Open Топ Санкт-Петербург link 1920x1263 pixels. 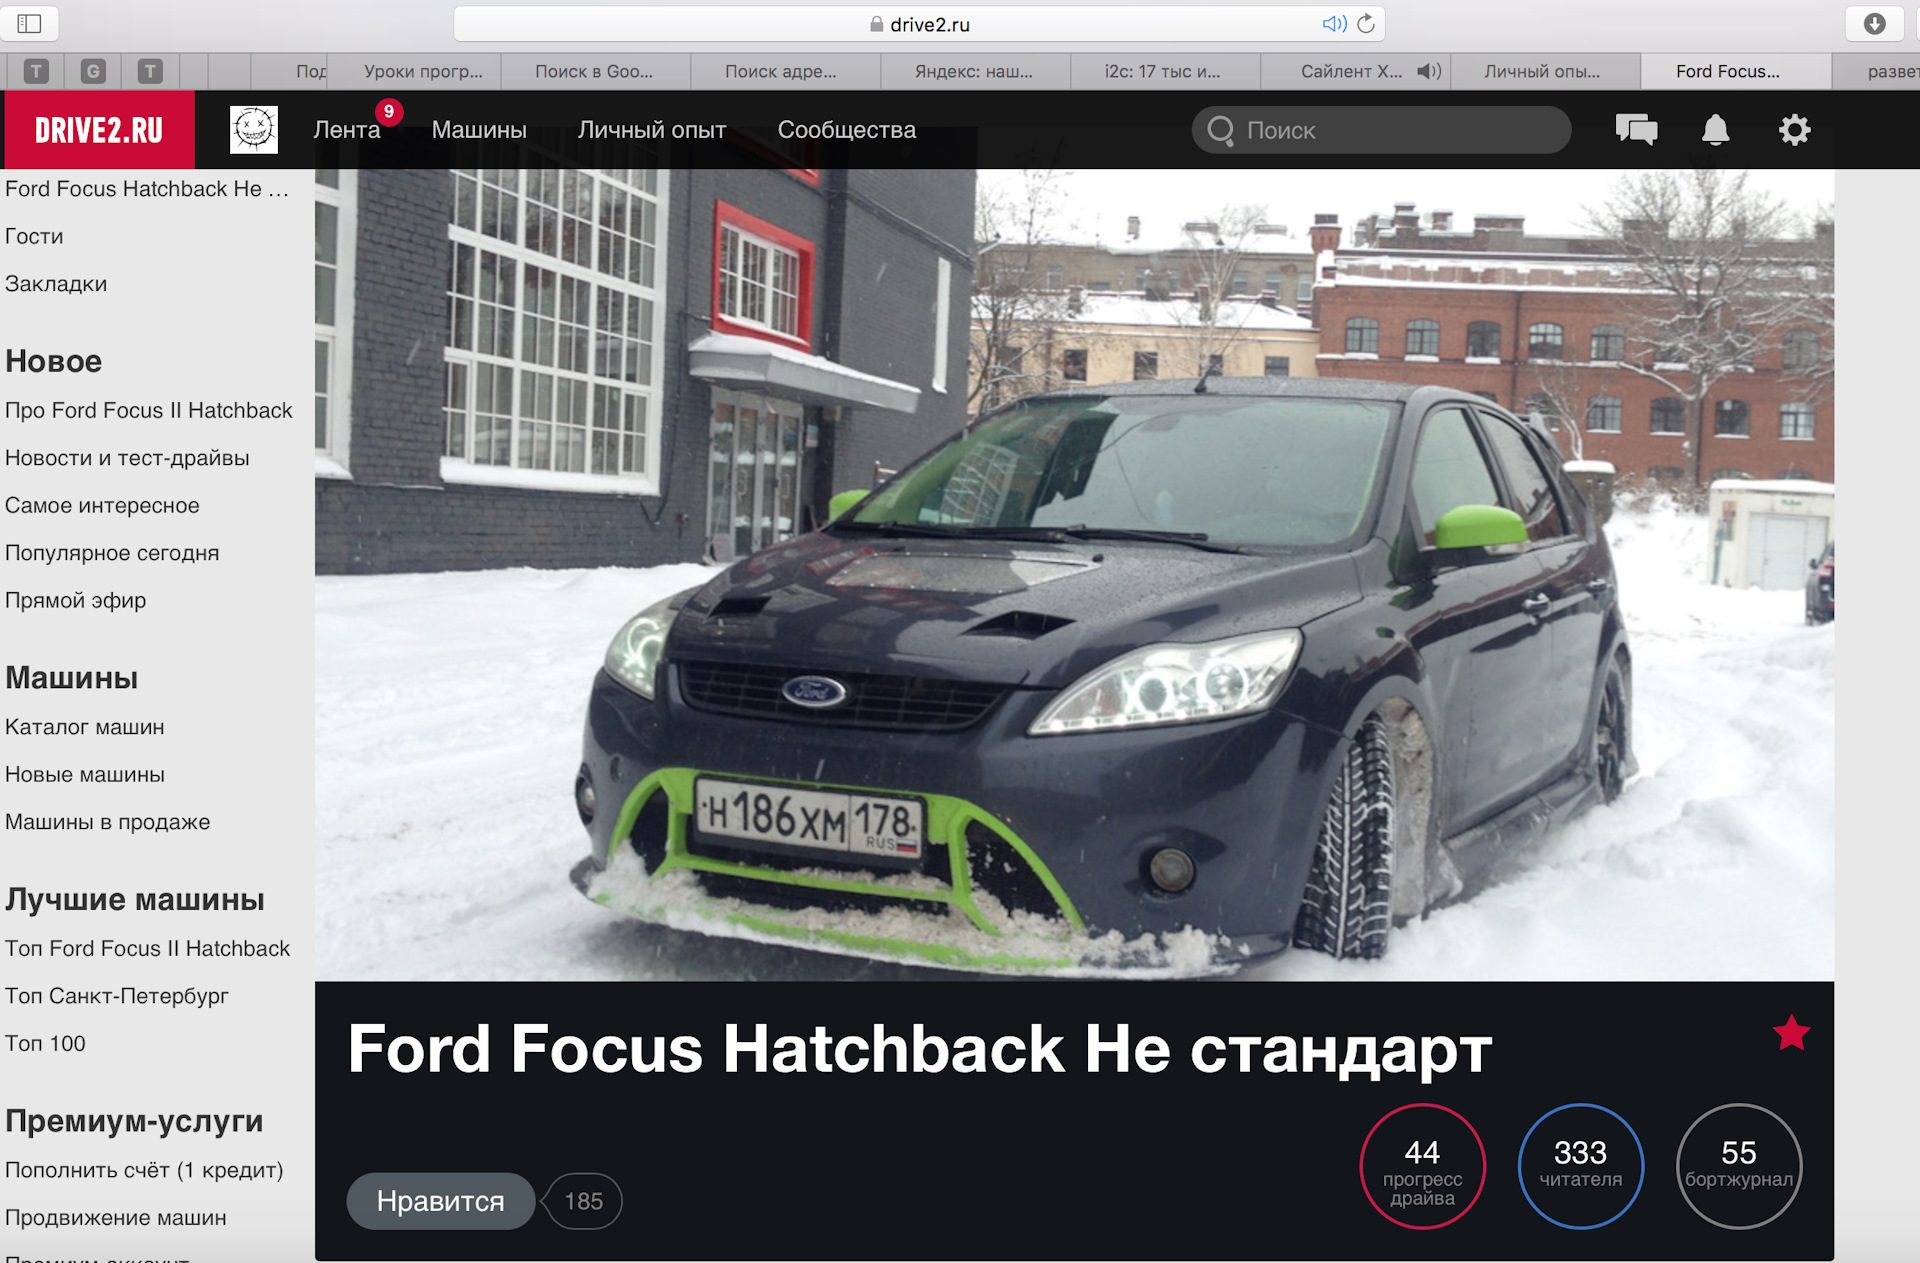point(117,996)
